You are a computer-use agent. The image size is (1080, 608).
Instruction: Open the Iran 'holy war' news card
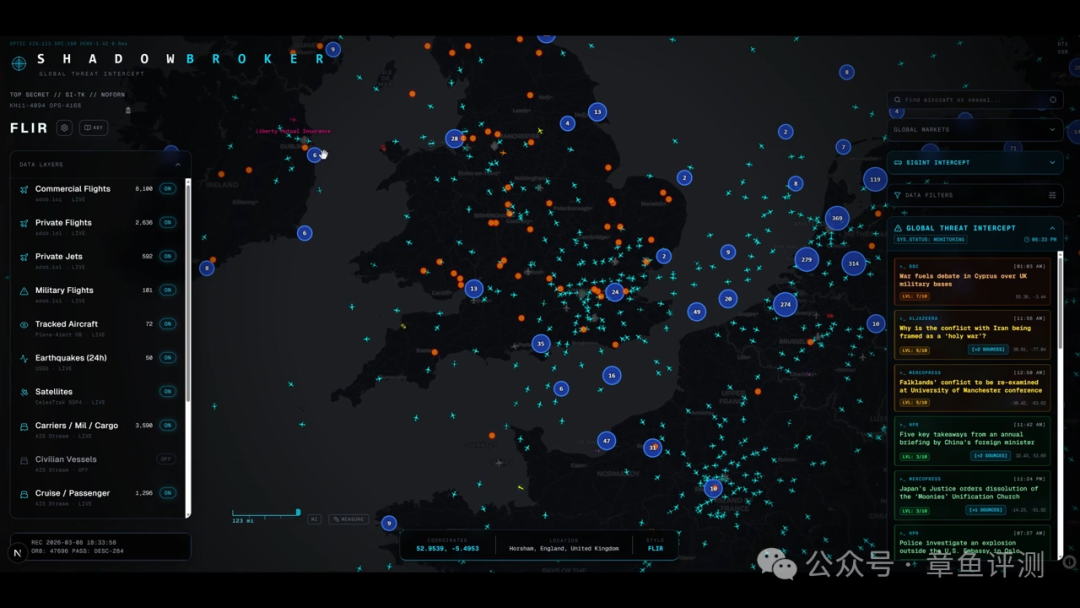click(972, 335)
